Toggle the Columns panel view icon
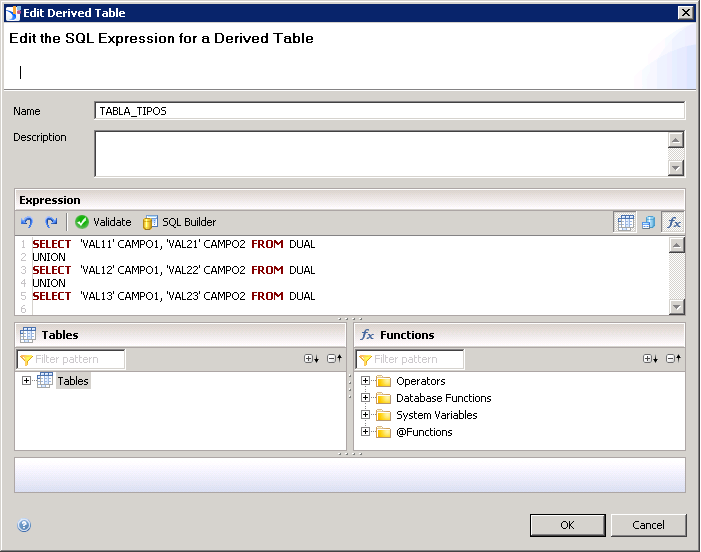Screen dimensions: 701x552 coord(649,223)
